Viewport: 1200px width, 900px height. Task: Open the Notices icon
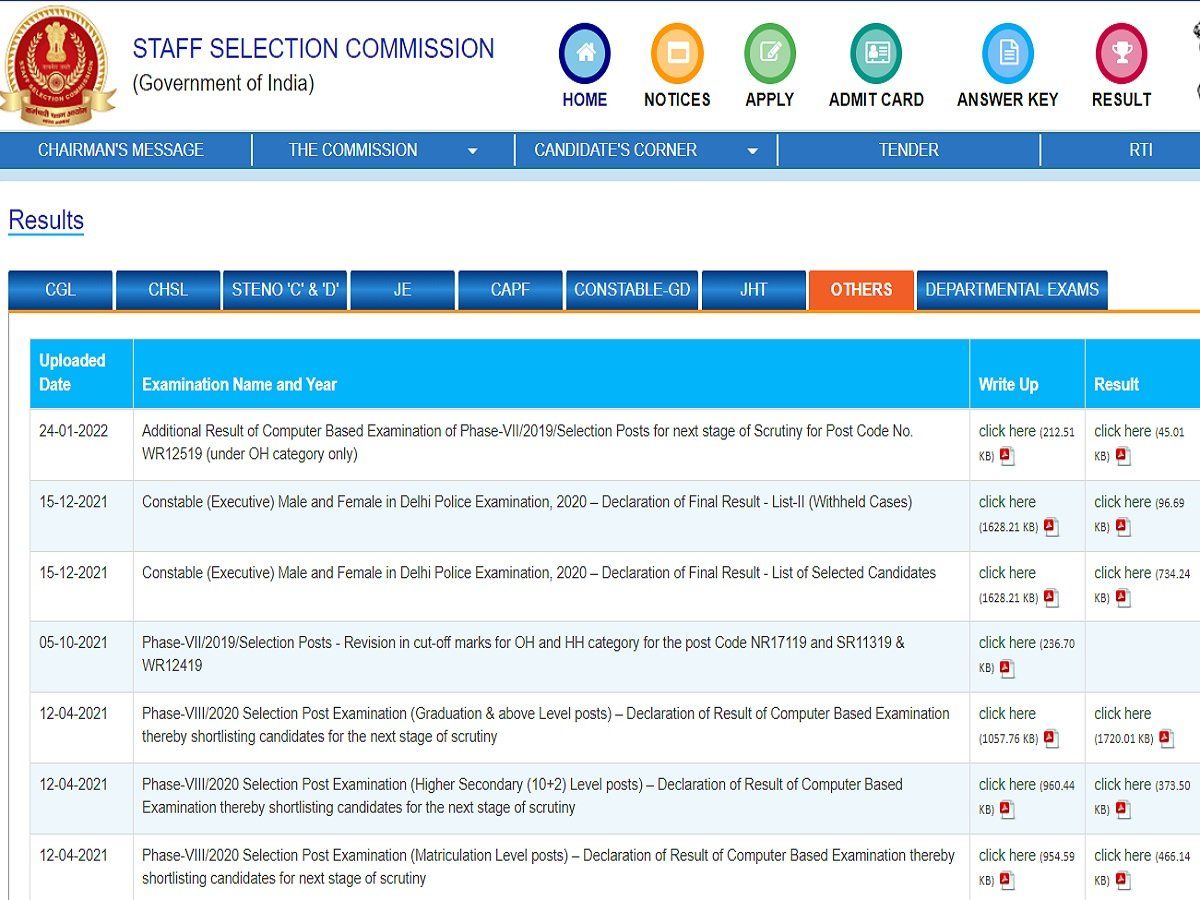coord(677,53)
